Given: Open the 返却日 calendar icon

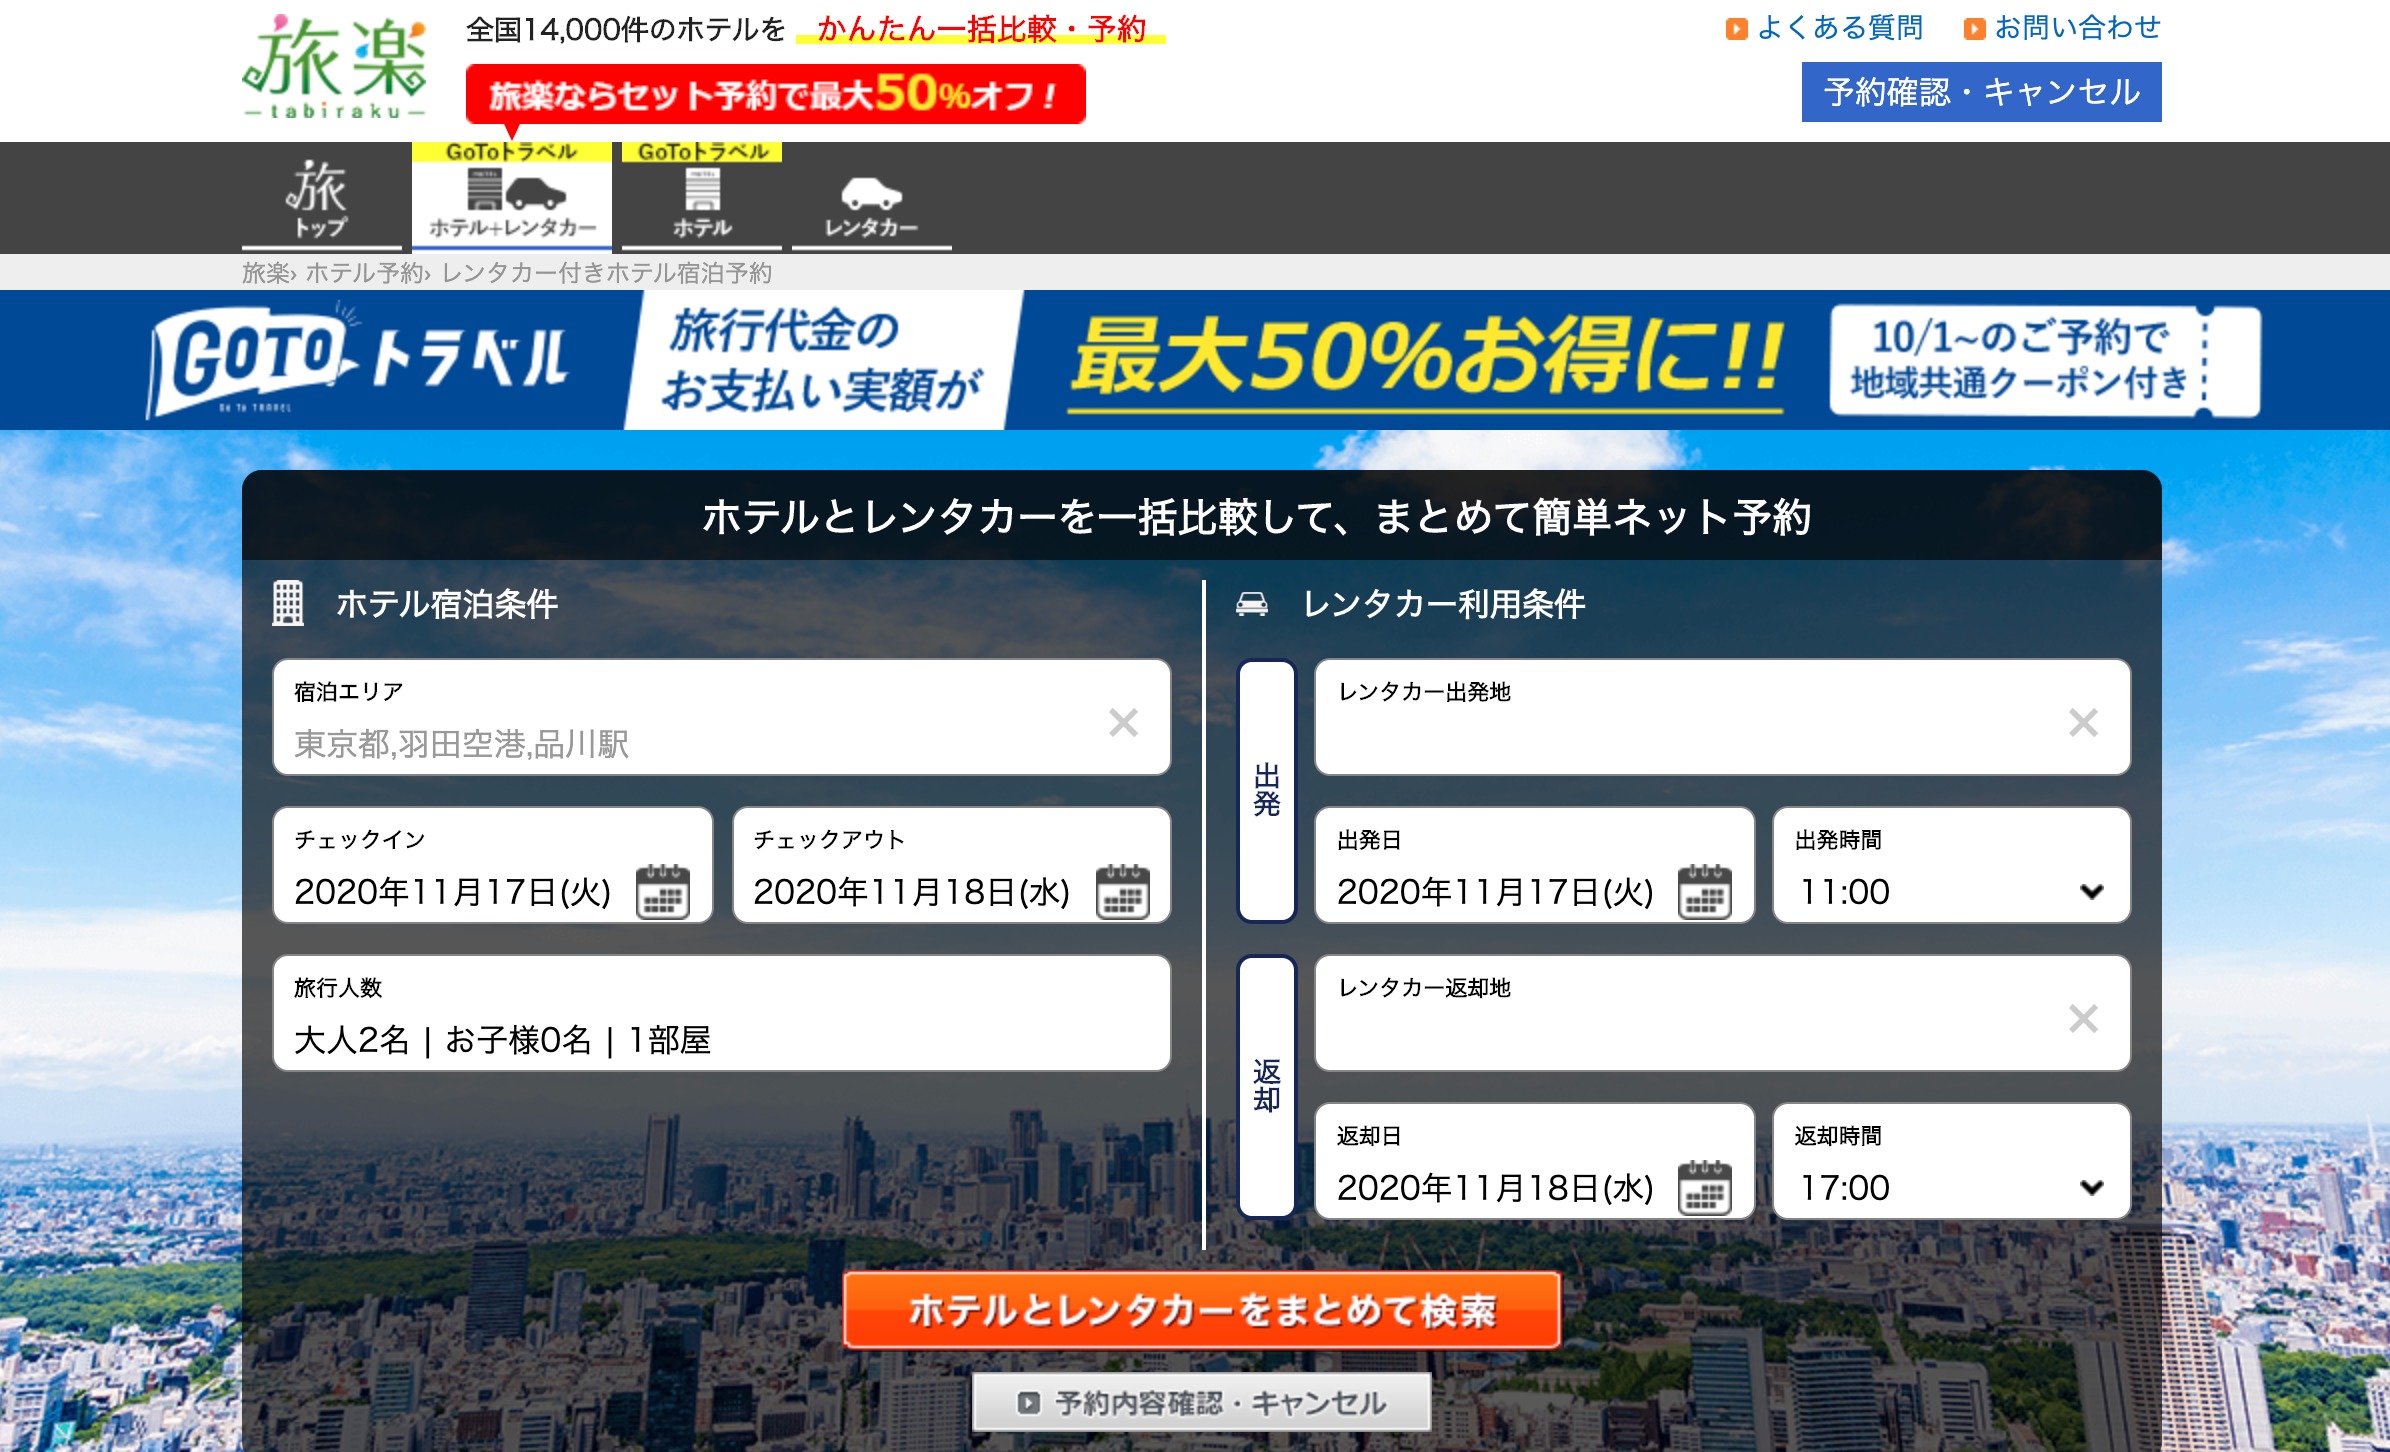Looking at the screenshot, I should tap(1705, 1187).
